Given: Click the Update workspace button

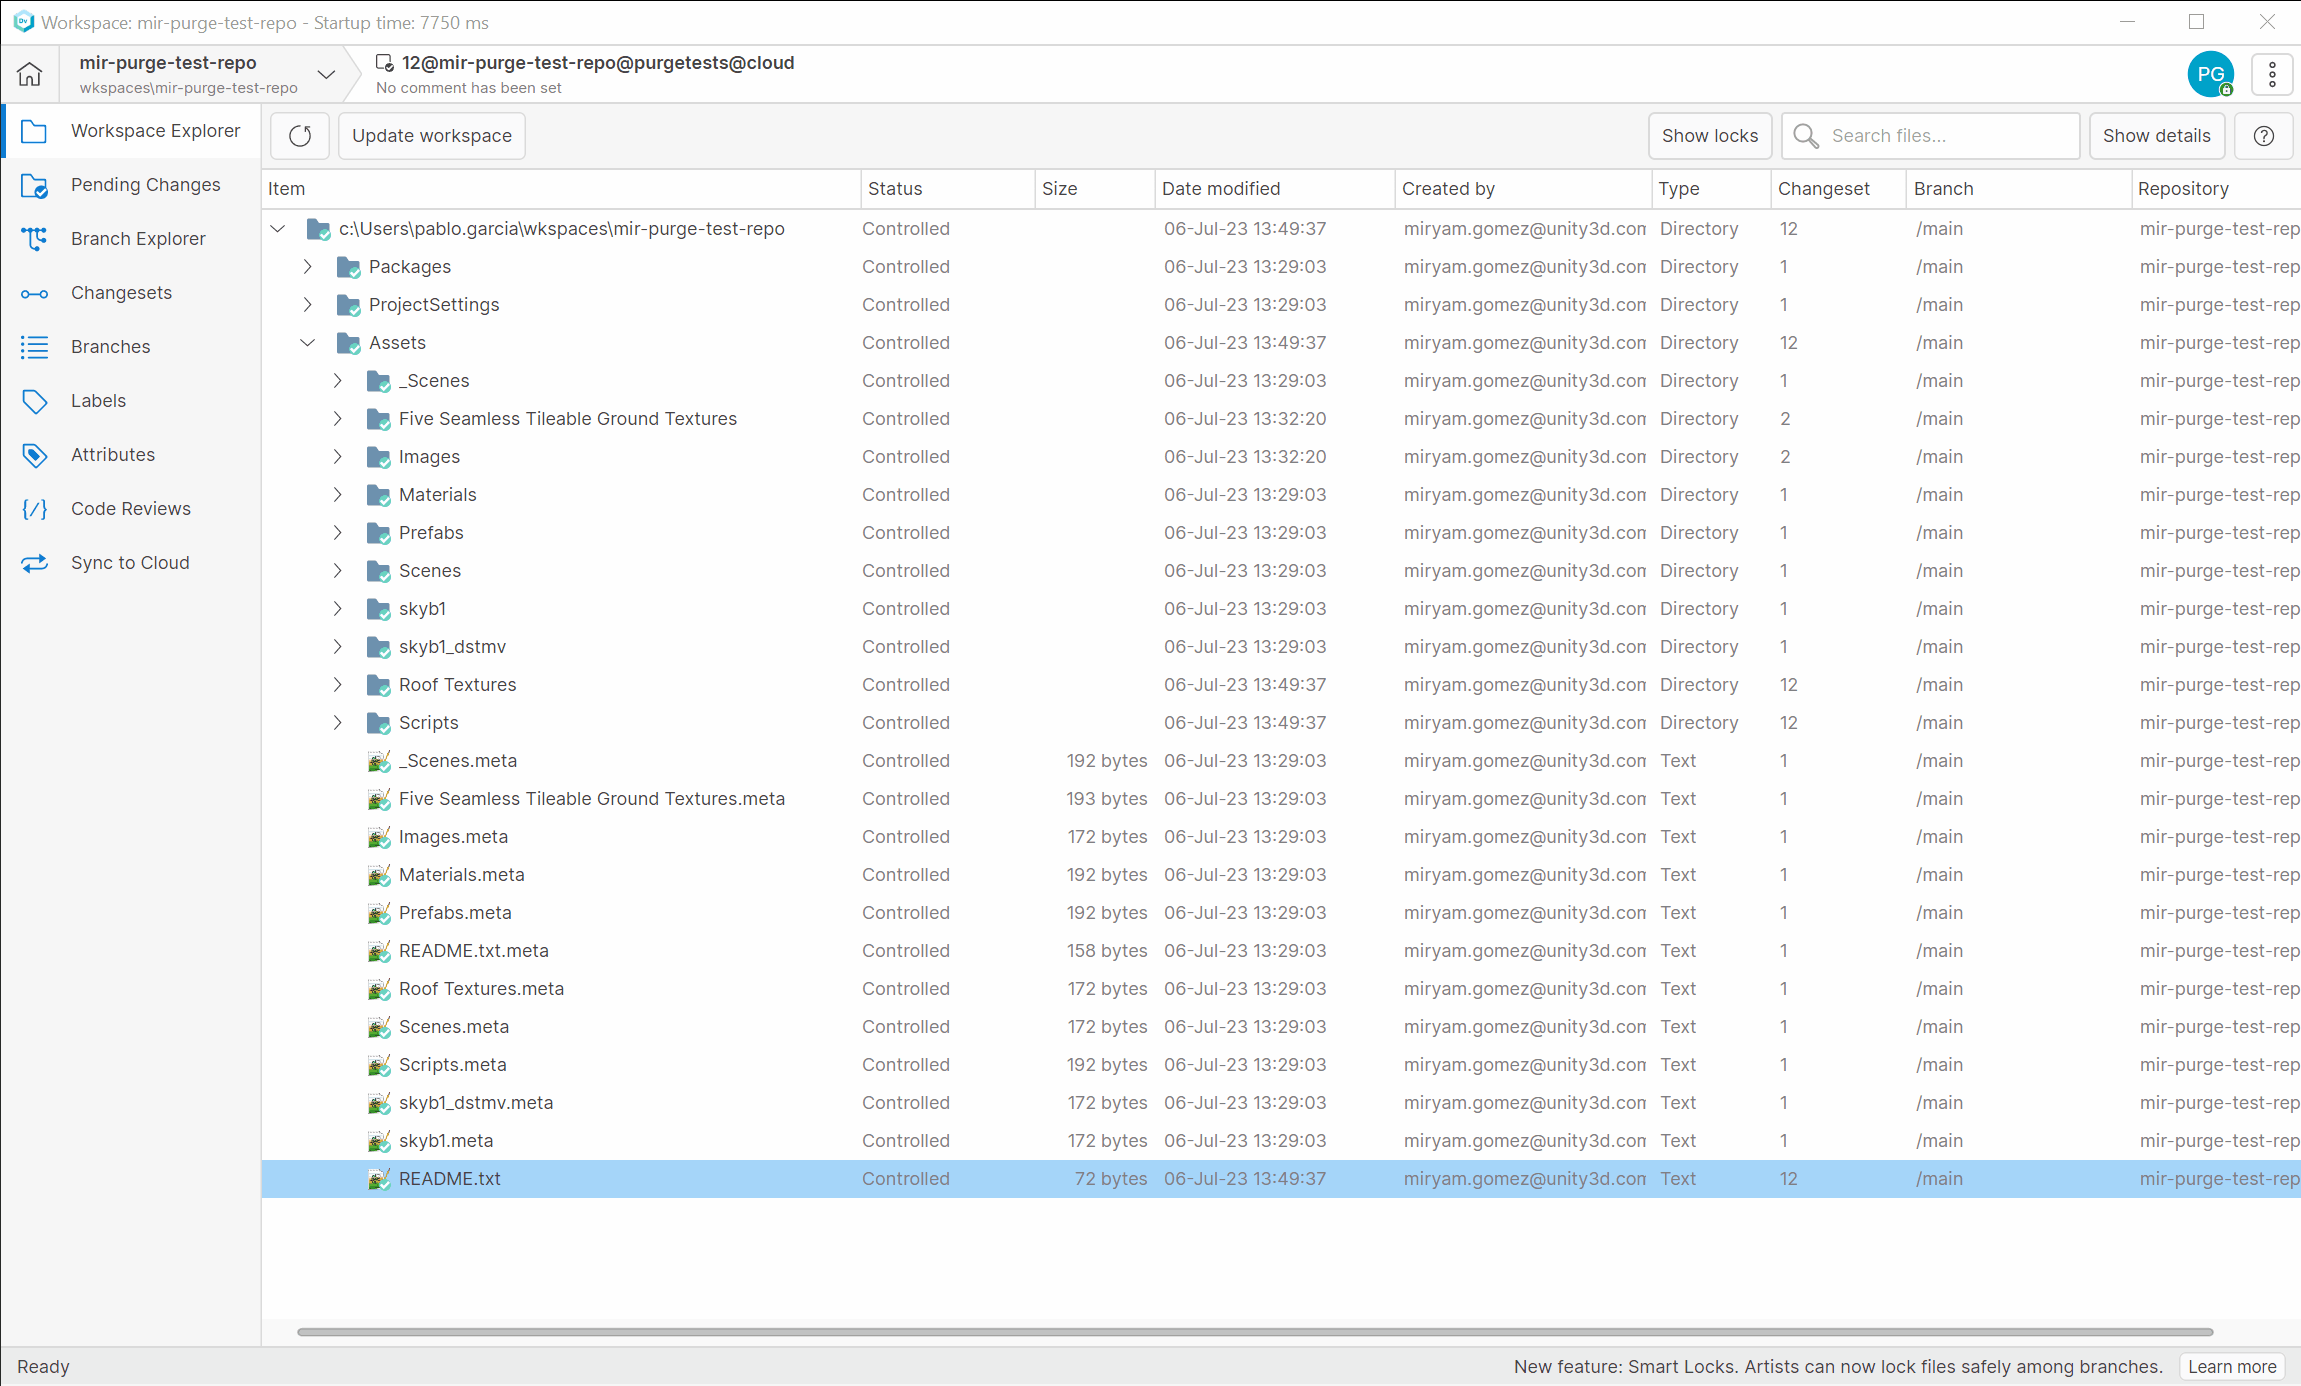Looking at the screenshot, I should point(431,135).
